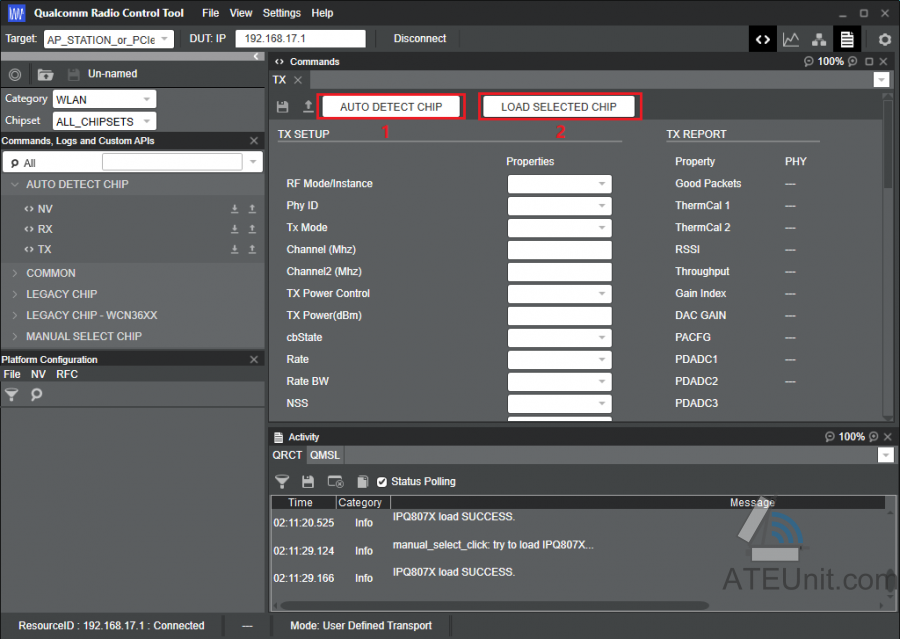Click the Activity log horizontal scrollbar

[494, 605]
